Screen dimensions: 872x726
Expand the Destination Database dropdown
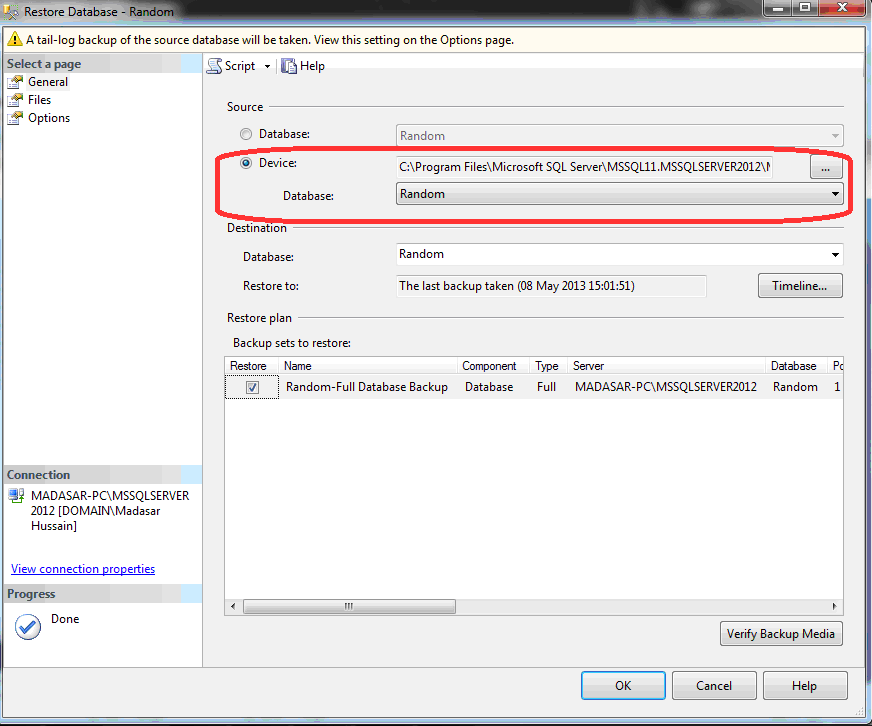[x=835, y=254]
